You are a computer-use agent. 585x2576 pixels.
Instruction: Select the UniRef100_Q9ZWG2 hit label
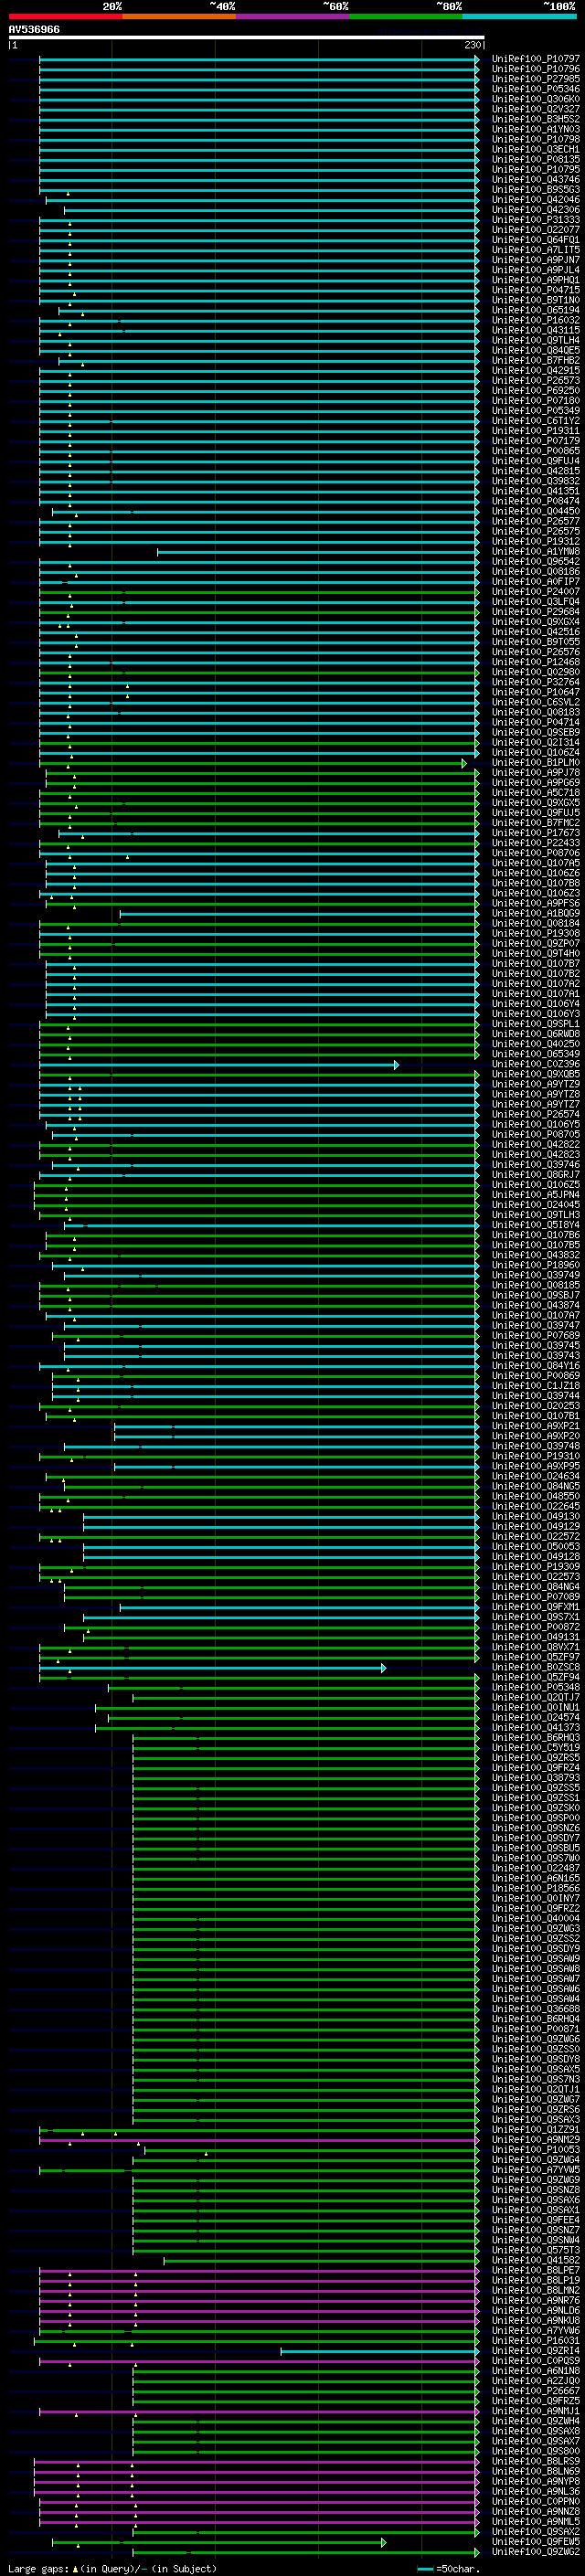535,2552
